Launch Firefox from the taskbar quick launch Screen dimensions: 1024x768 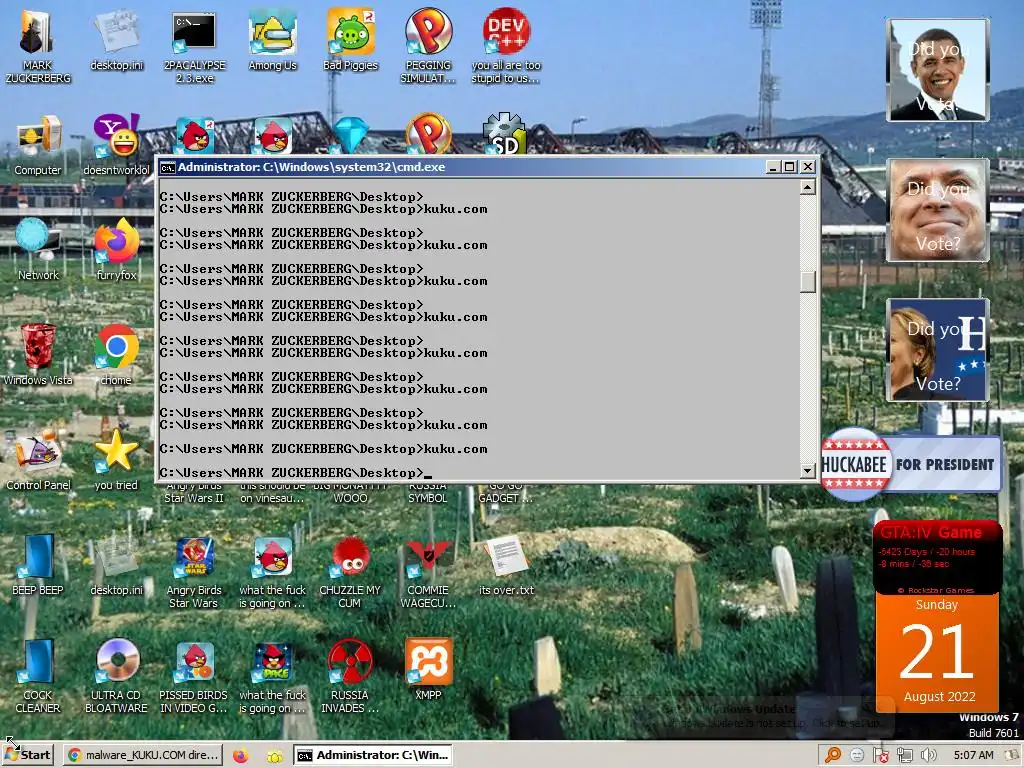point(240,756)
